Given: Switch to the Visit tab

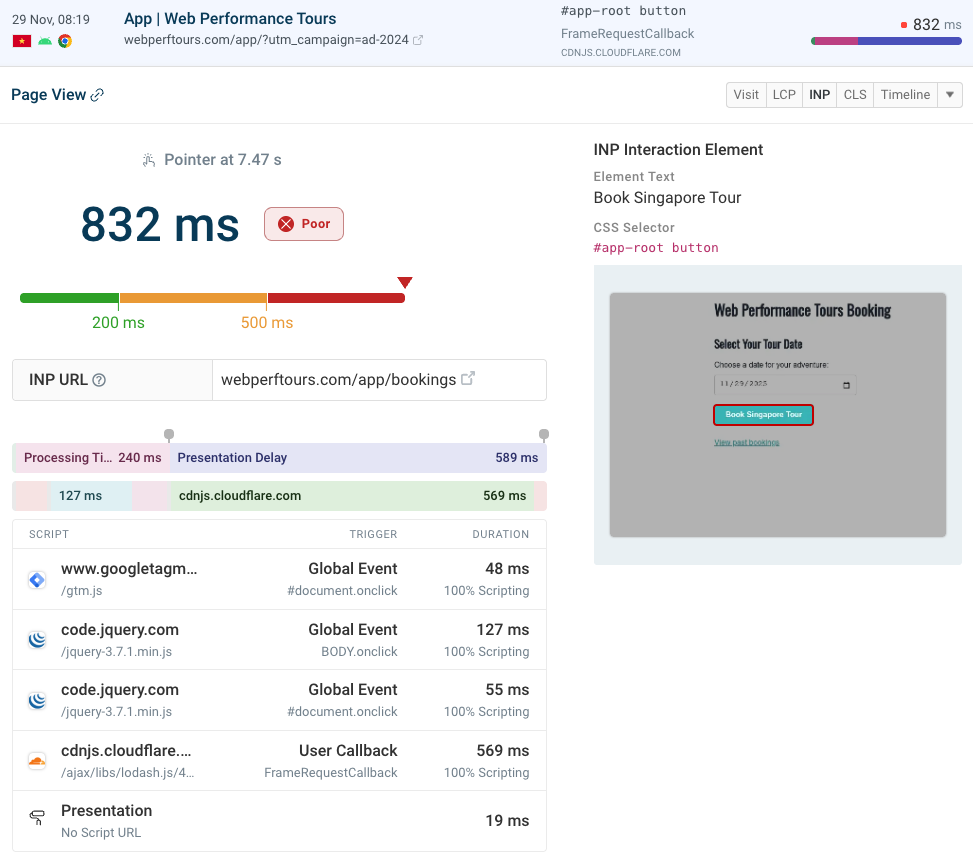Looking at the screenshot, I should pyautogui.click(x=745, y=94).
